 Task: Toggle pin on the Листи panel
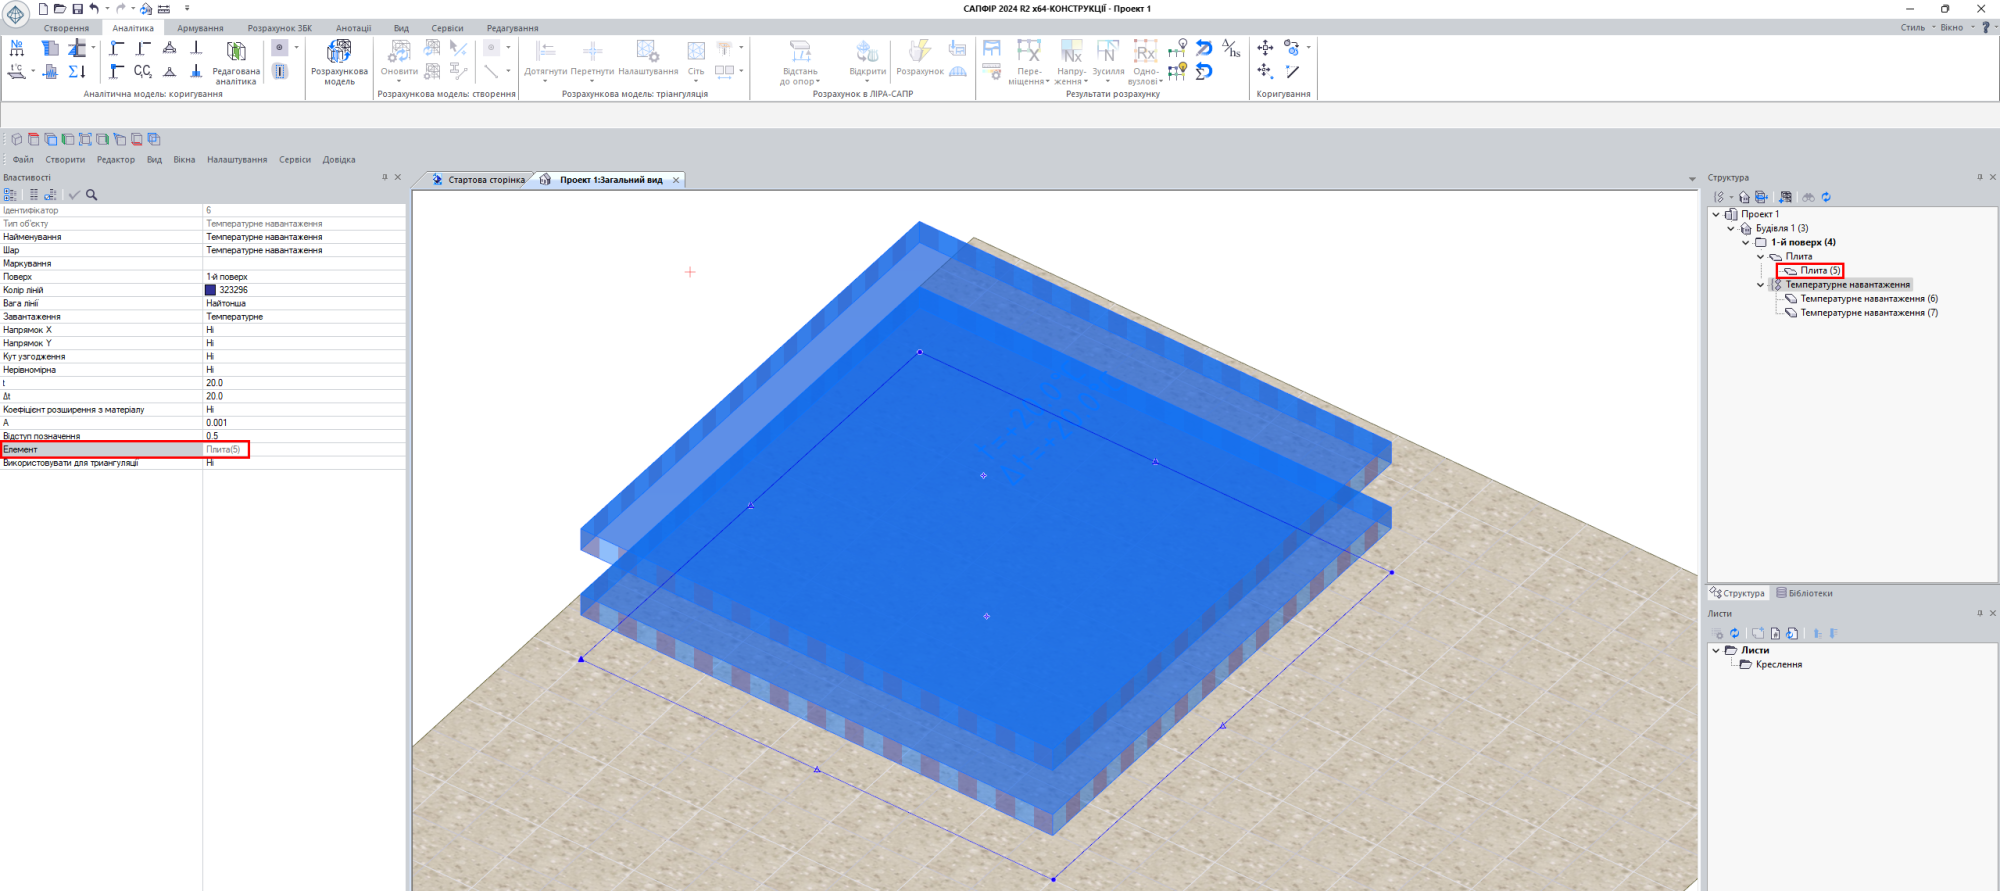tap(1979, 613)
